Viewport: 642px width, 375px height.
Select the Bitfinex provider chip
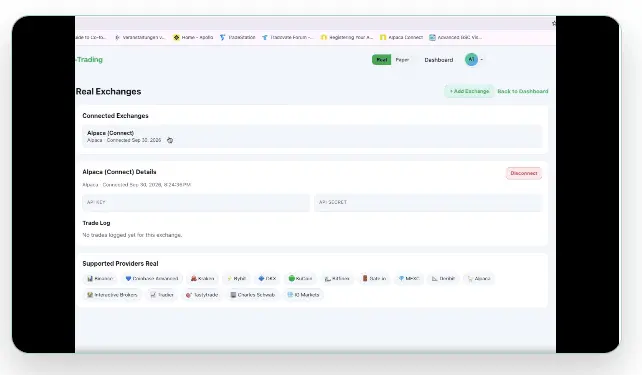coord(337,278)
